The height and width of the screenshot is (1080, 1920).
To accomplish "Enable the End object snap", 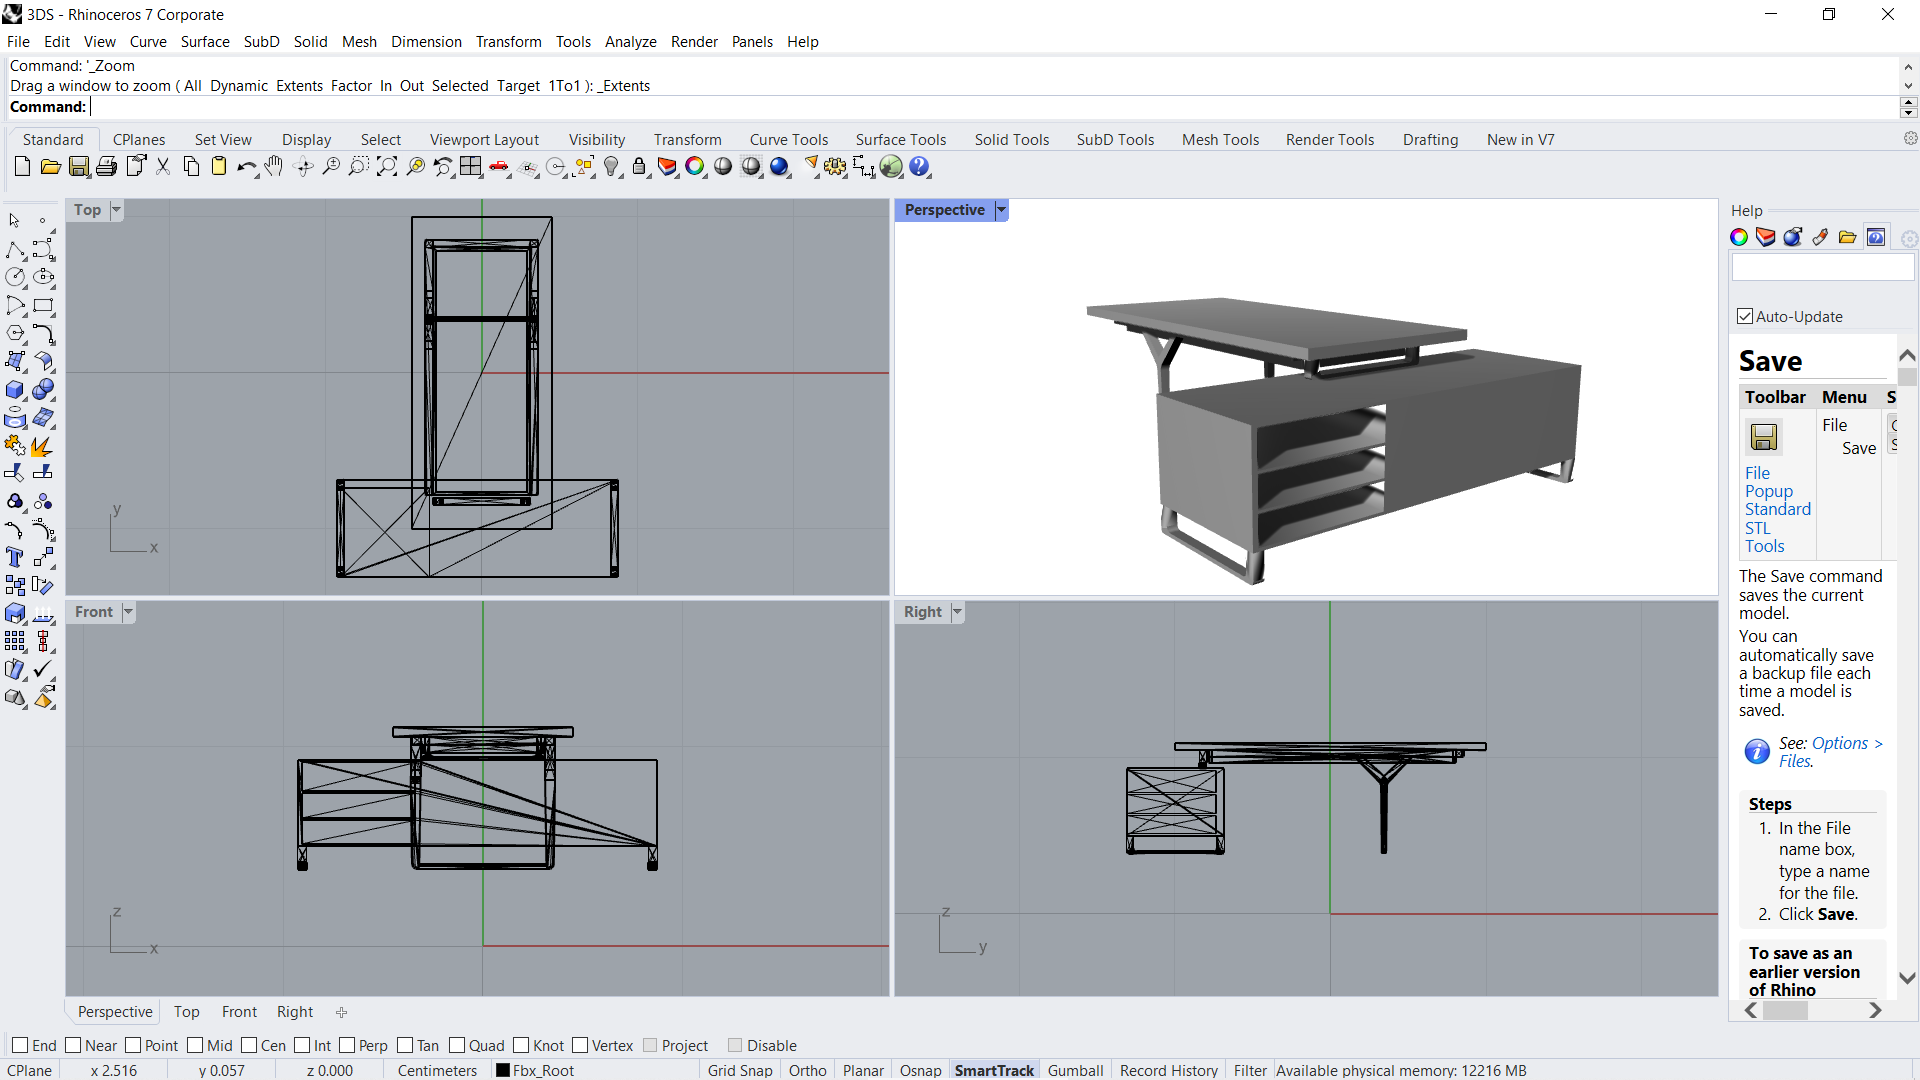I will pyautogui.click(x=20, y=1045).
